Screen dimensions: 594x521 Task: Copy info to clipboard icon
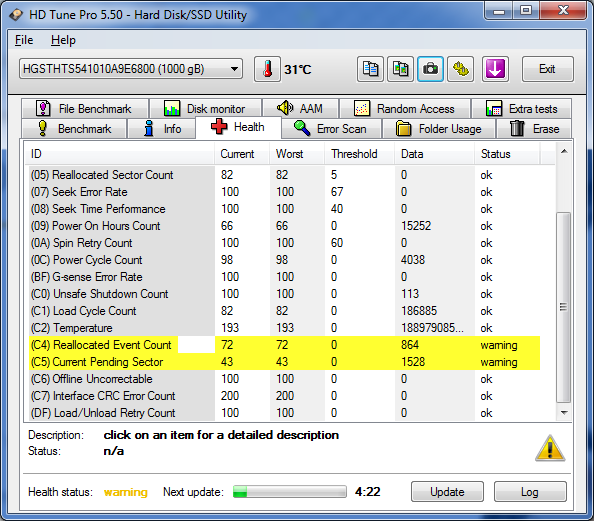[x=370, y=69]
